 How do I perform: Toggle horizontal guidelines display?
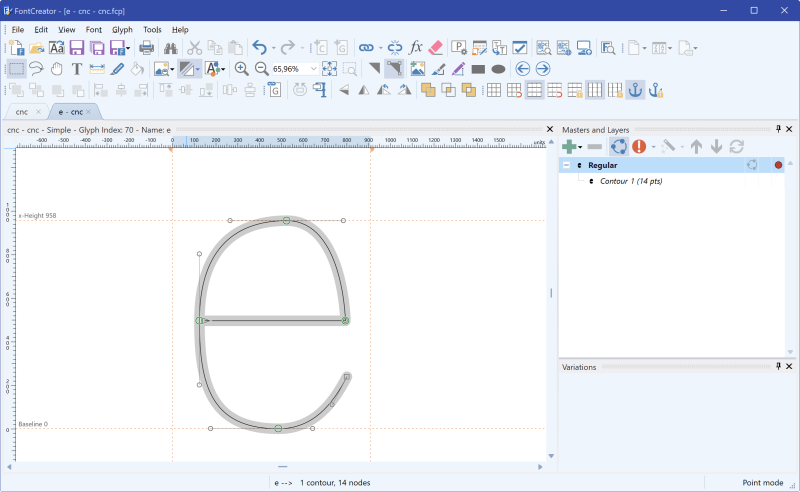point(534,90)
